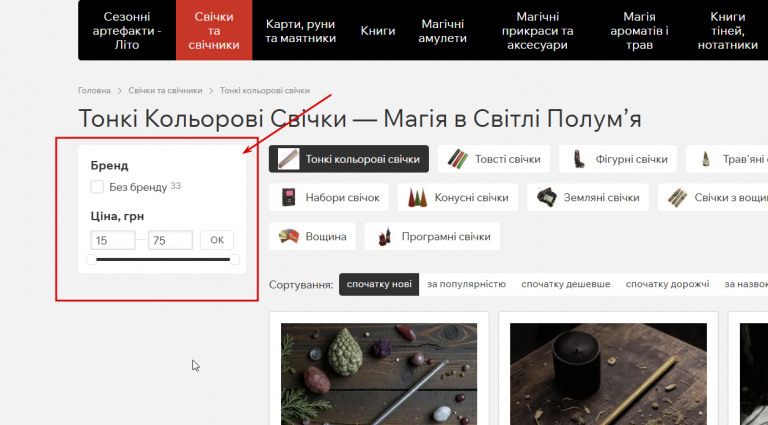Click the Товсті свічки candle icon
This screenshot has height=425, width=768.
point(457,159)
